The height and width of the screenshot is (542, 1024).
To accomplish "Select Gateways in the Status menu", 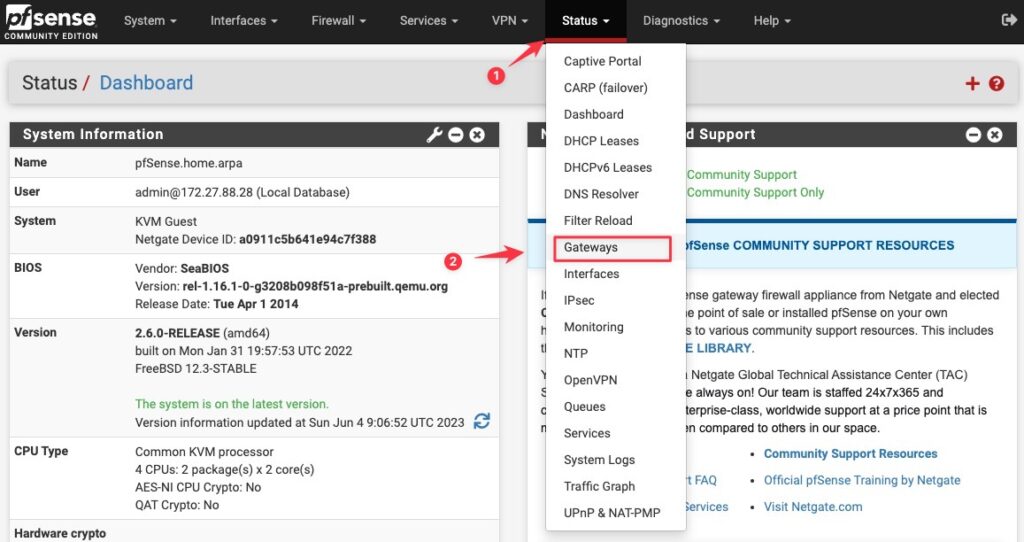I will pyautogui.click(x=616, y=247).
